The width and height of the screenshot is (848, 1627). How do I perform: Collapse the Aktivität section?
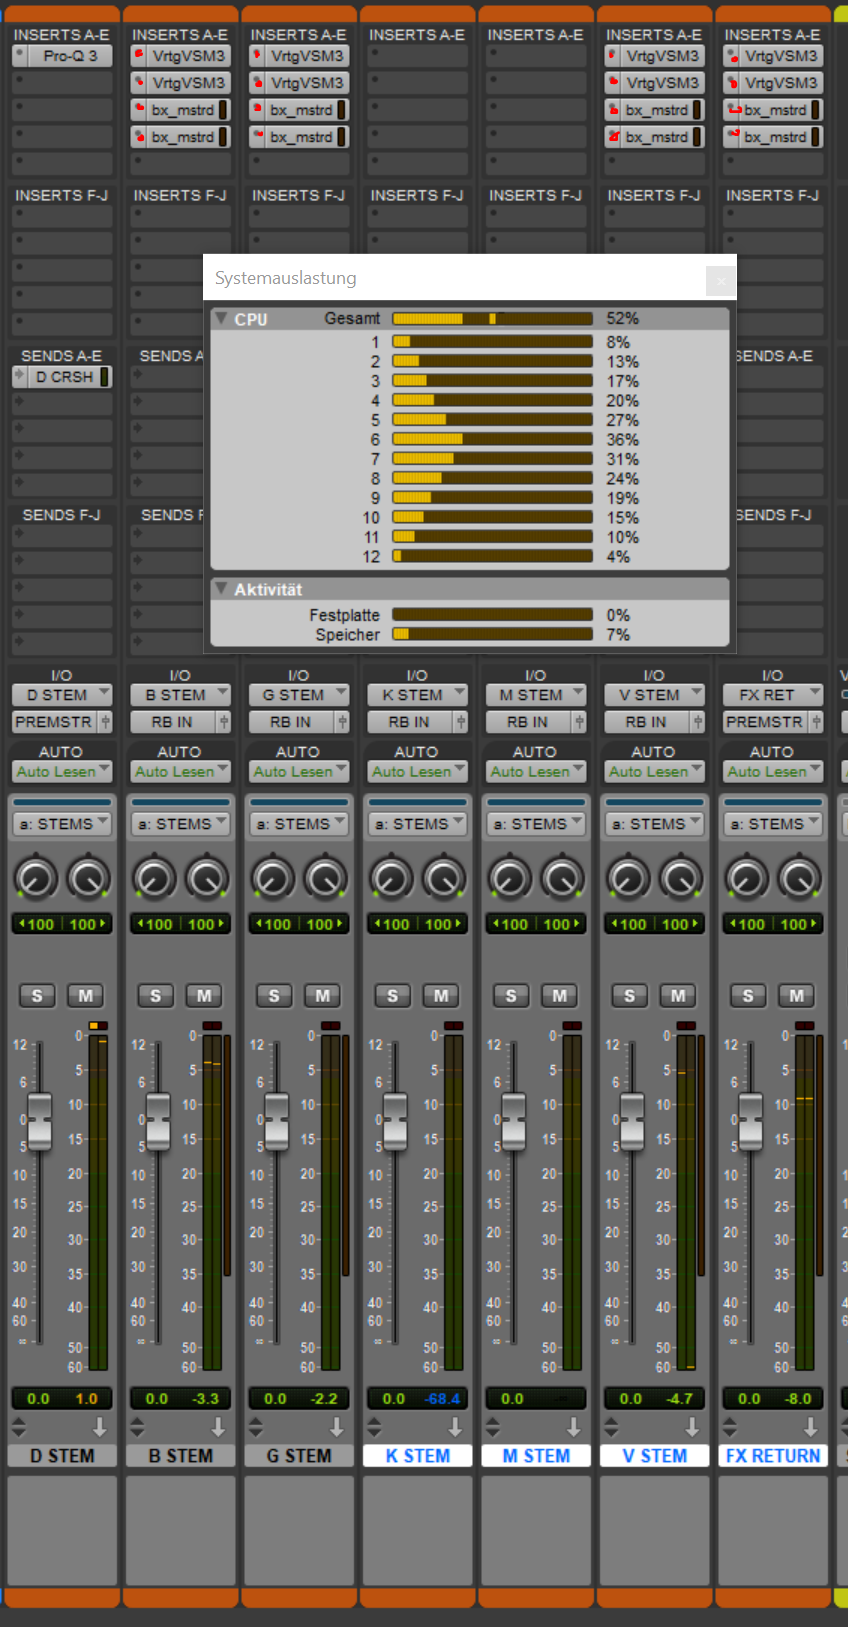[221, 589]
